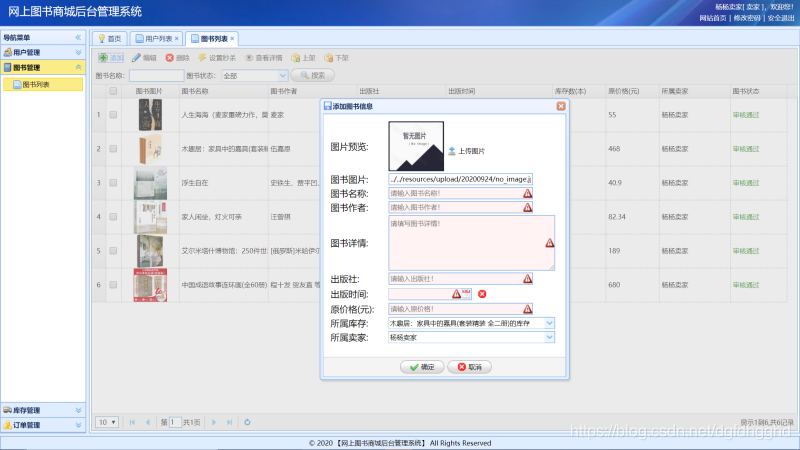The height and width of the screenshot is (450, 800).
Task: Click the 原价格(元) input field
Action: pyautogui.click(x=460, y=309)
